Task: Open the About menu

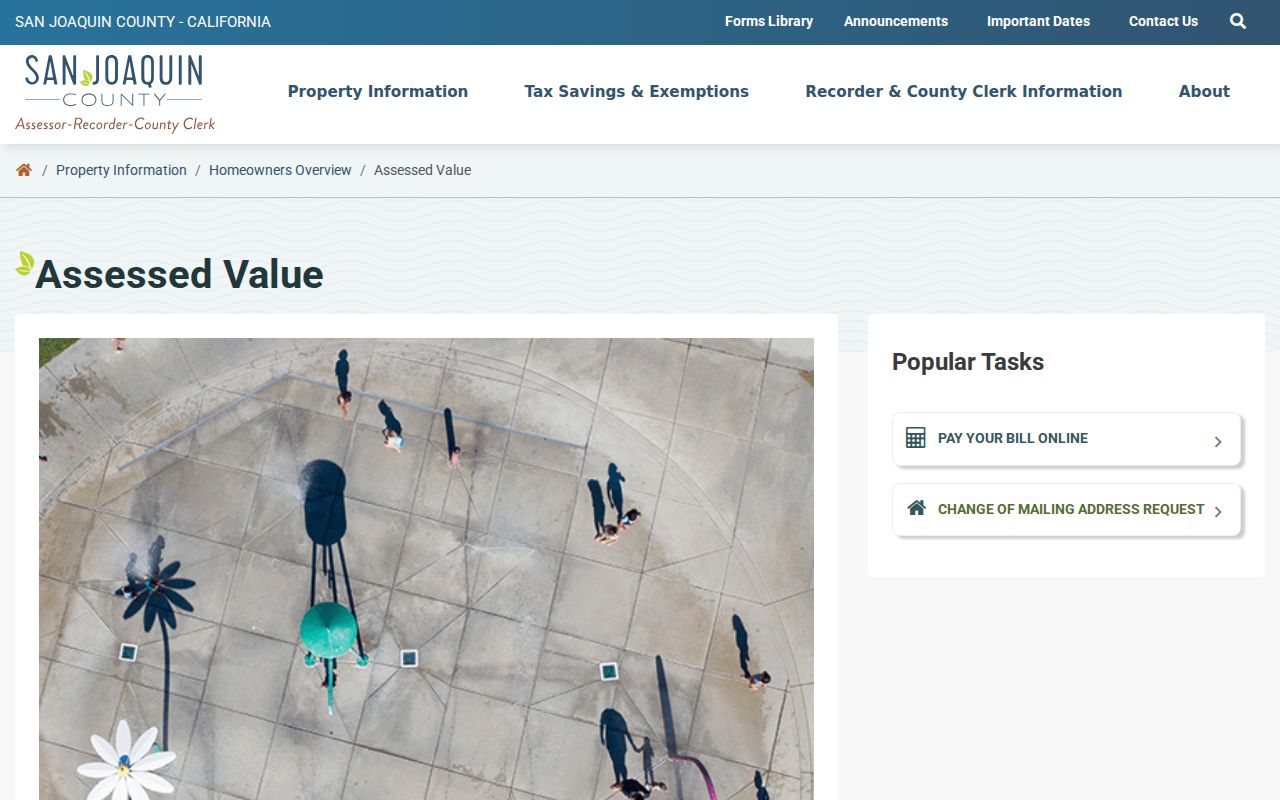Action: tap(1204, 91)
